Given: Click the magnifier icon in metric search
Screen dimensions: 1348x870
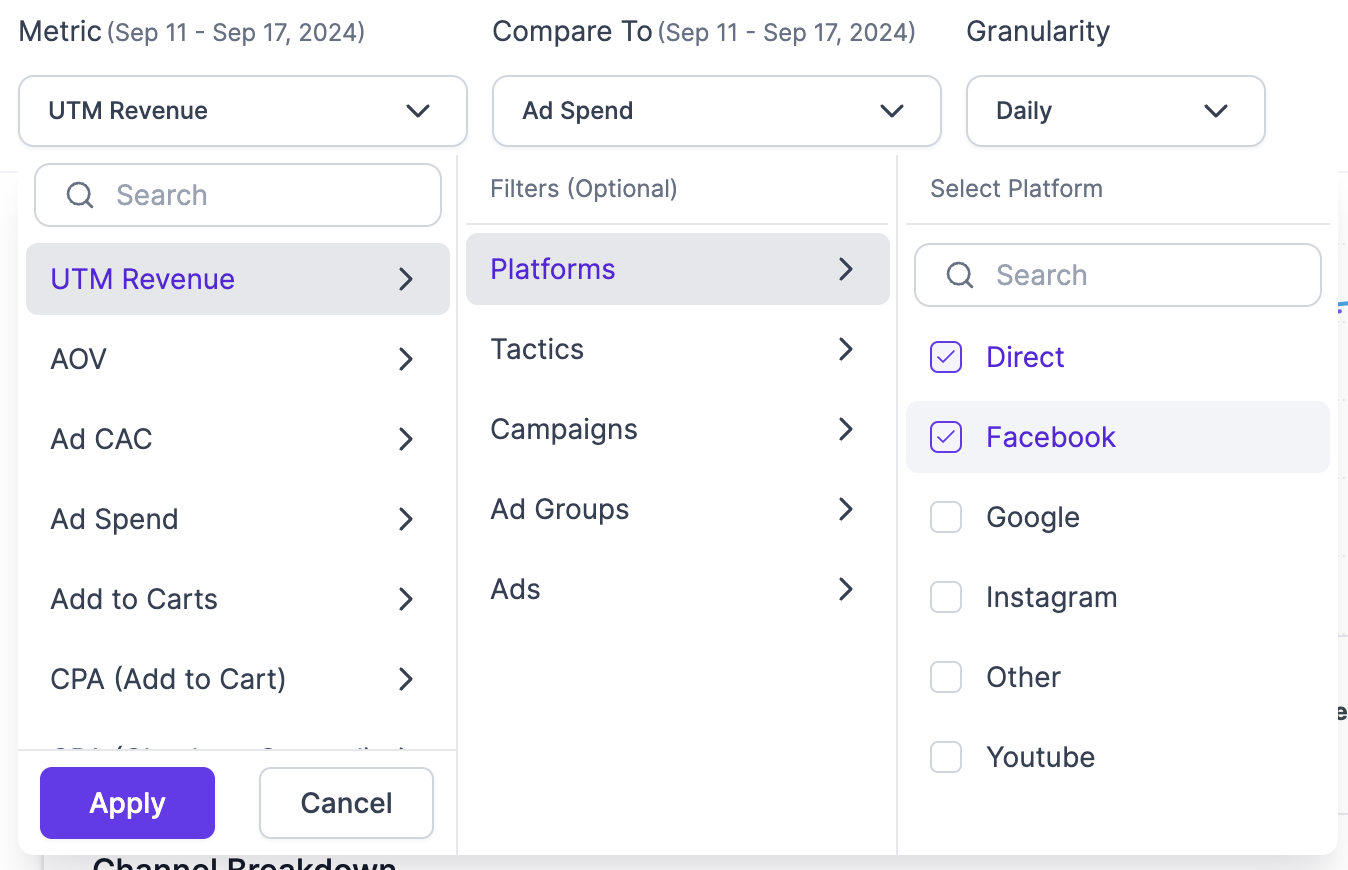Looking at the screenshot, I should click(x=80, y=195).
